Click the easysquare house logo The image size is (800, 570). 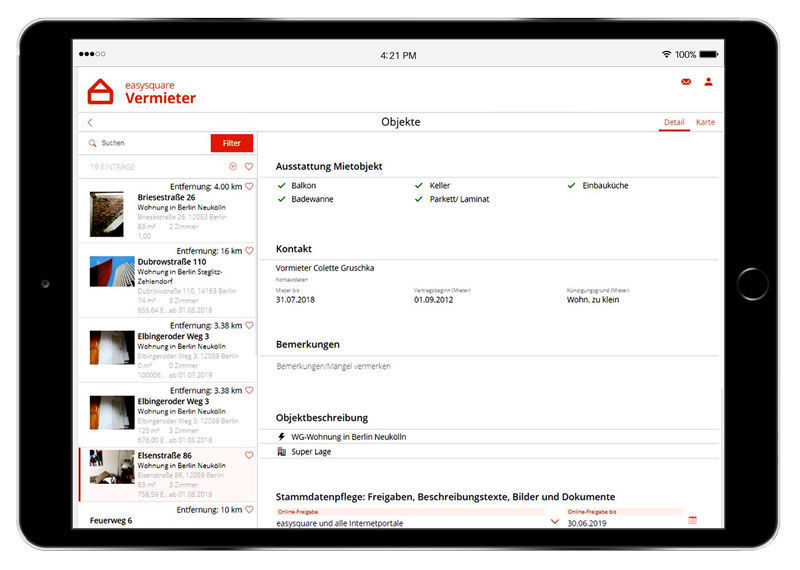pyautogui.click(x=101, y=92)
